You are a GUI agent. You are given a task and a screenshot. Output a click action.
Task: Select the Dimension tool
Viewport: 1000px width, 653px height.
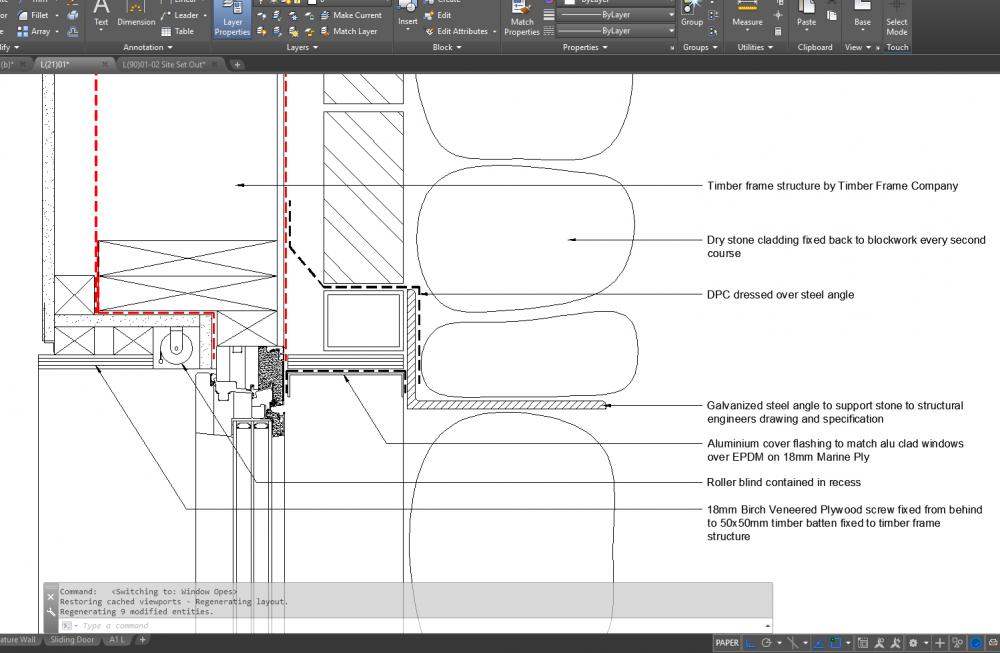[x=136, y=15]
